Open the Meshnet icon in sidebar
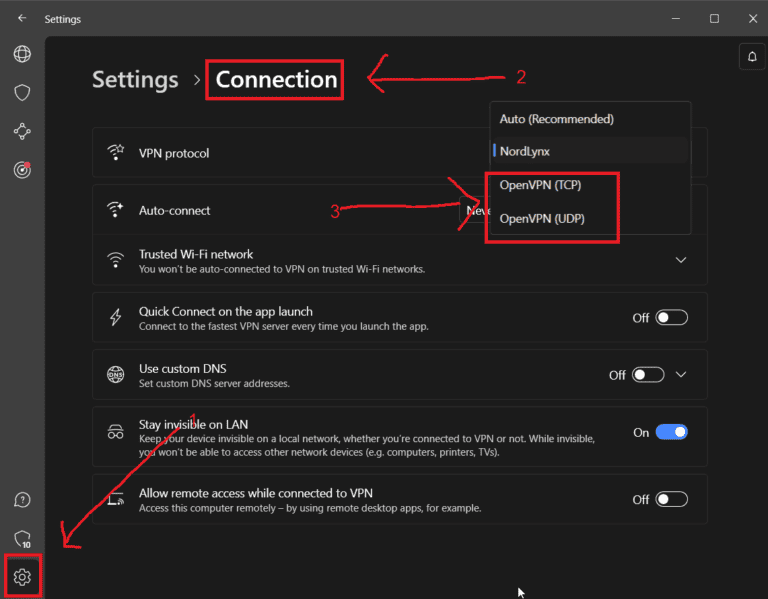This screenshot has height=599, width=768. pos(22,131)
